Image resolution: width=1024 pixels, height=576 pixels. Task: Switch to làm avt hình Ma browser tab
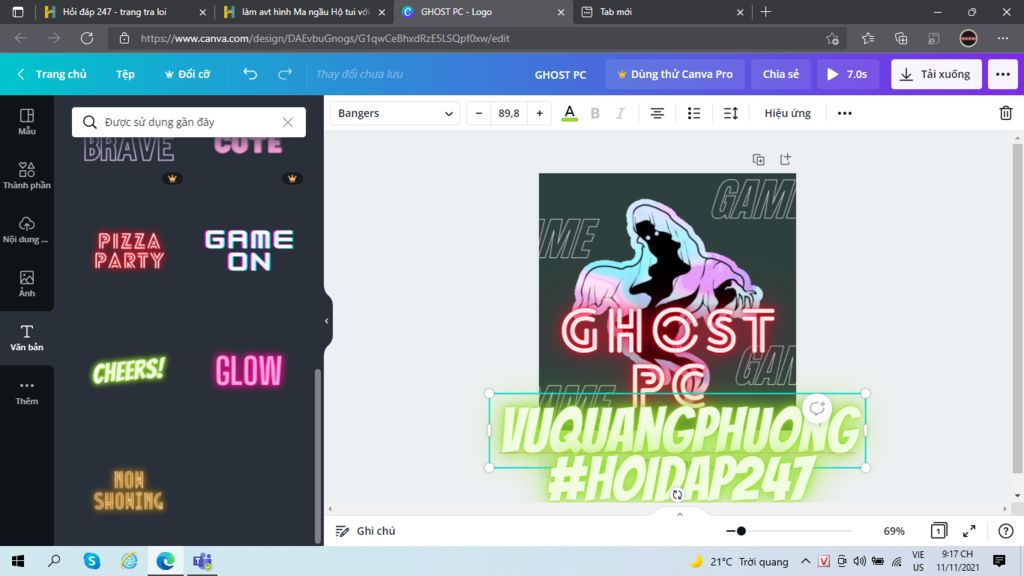[304, 12]
